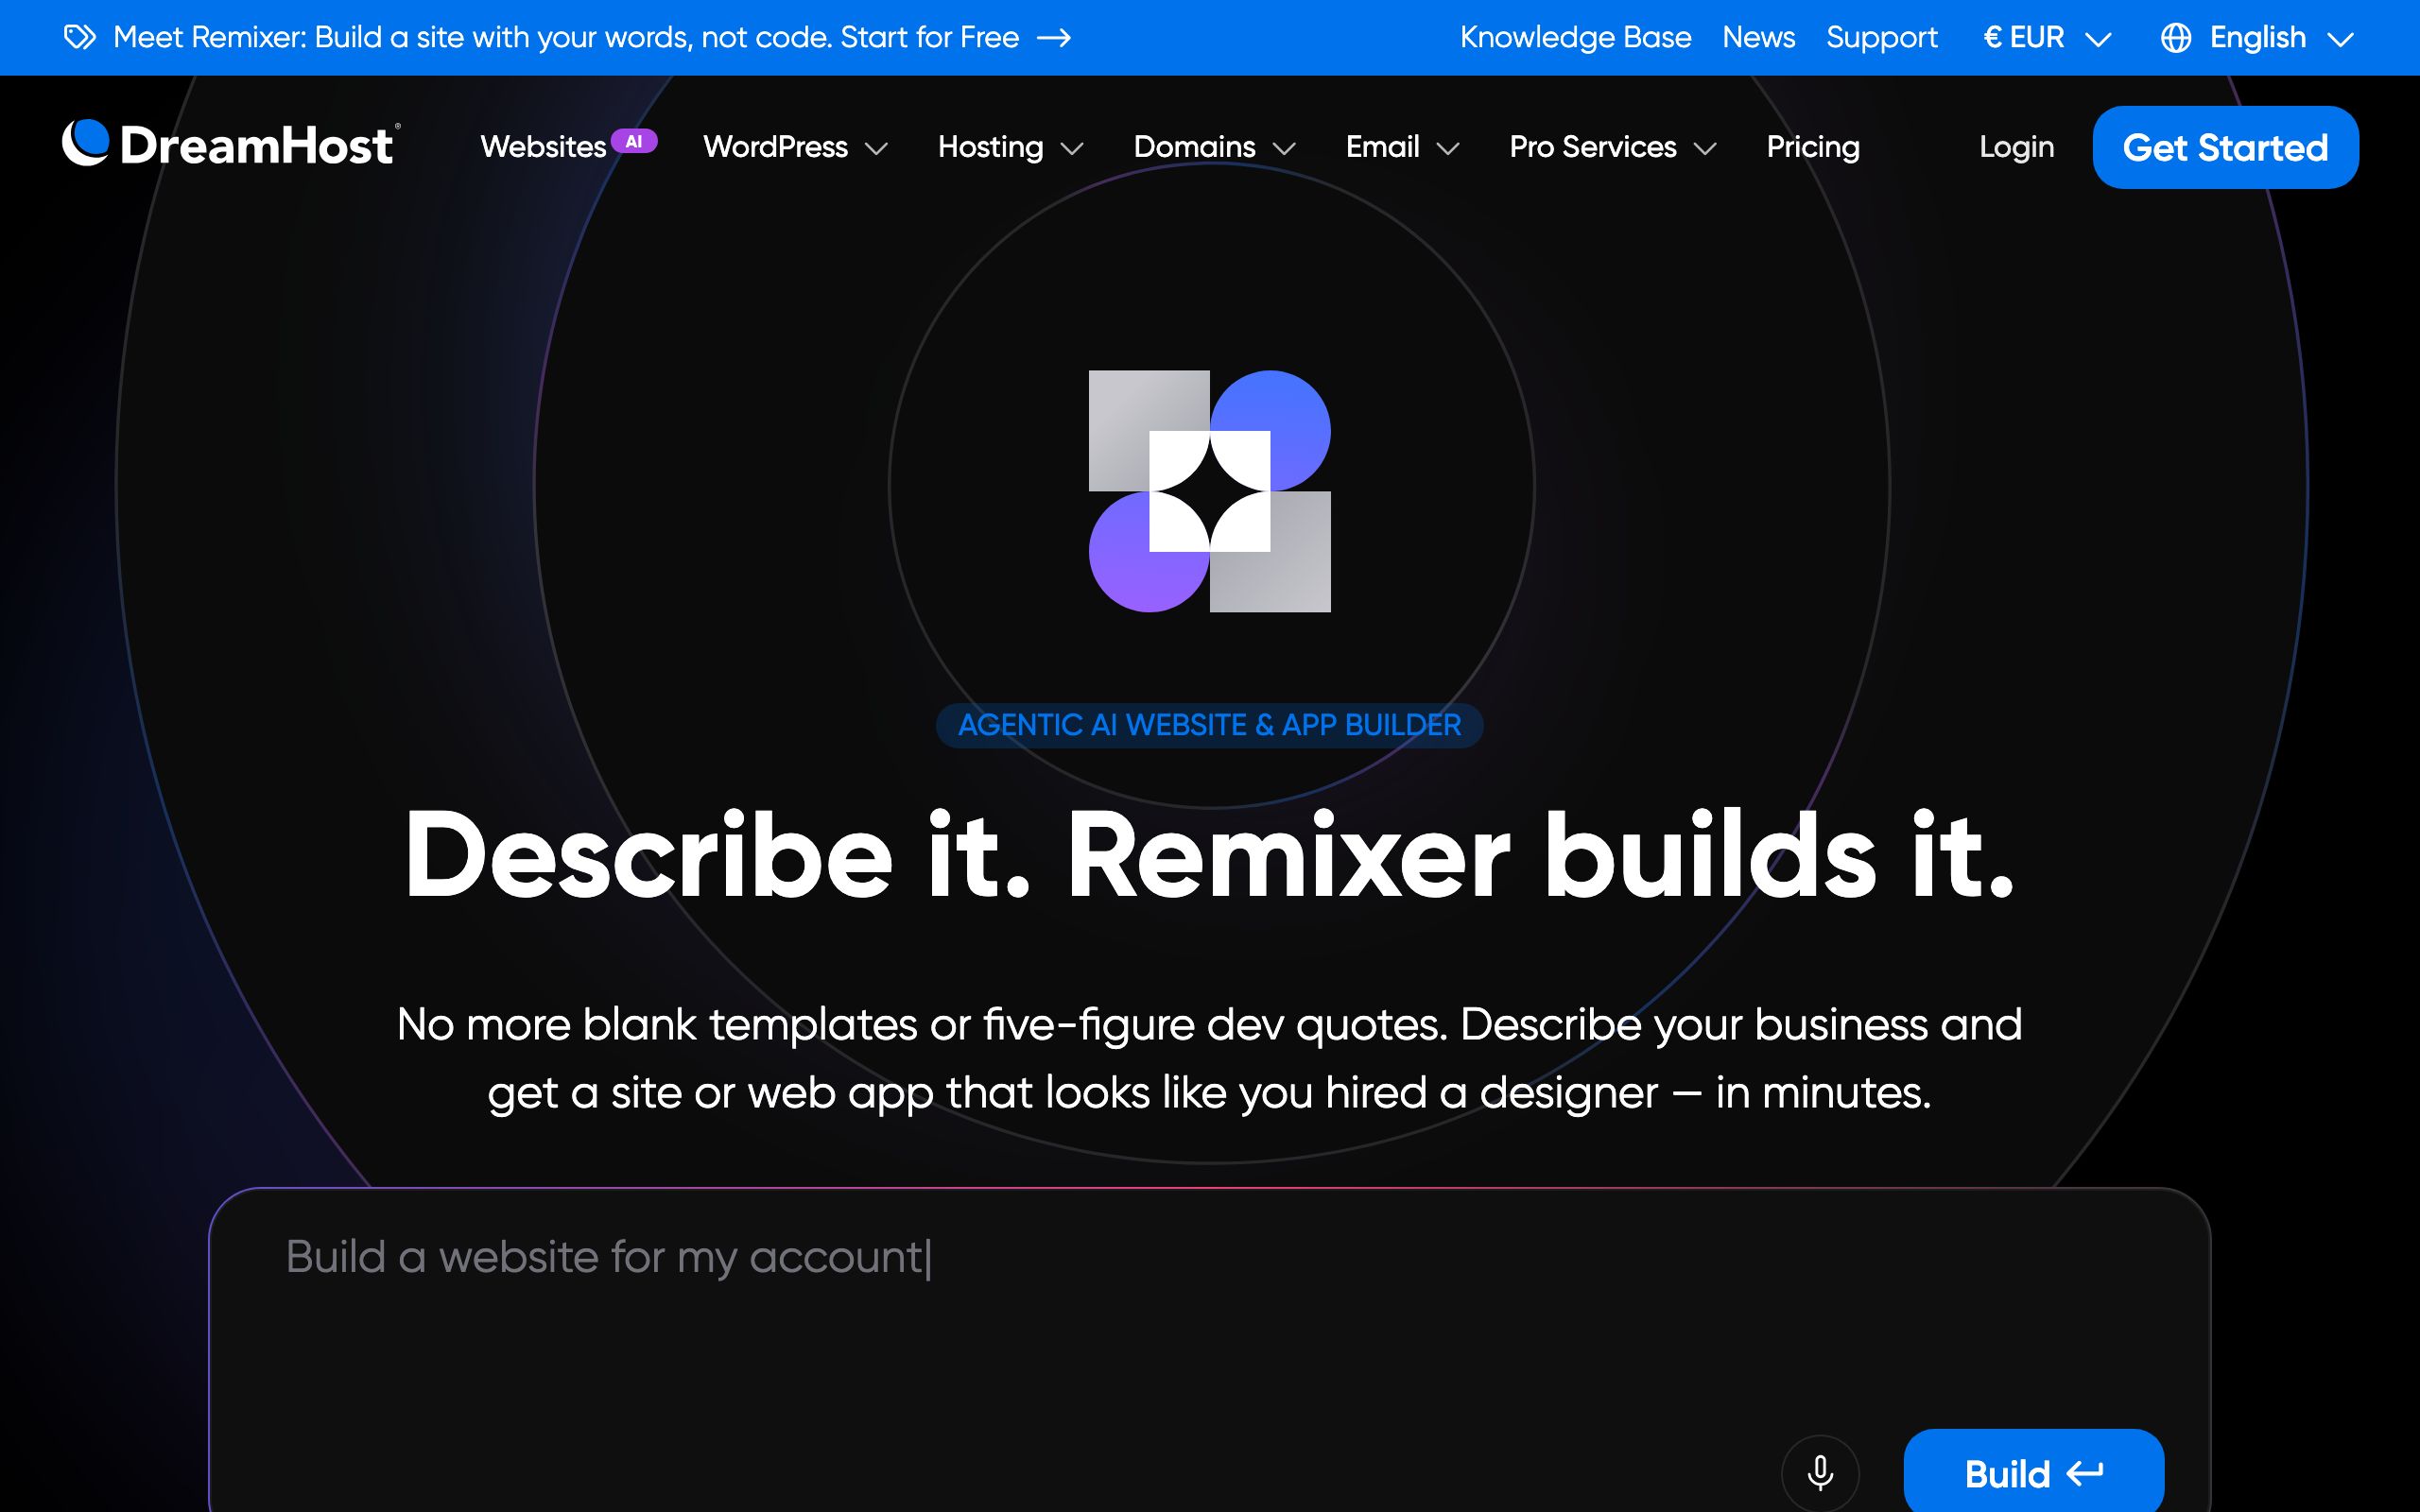Click the Remixer geometric logo graphic
The height and width of the screenshot is (1512, 2420).
1209,491
